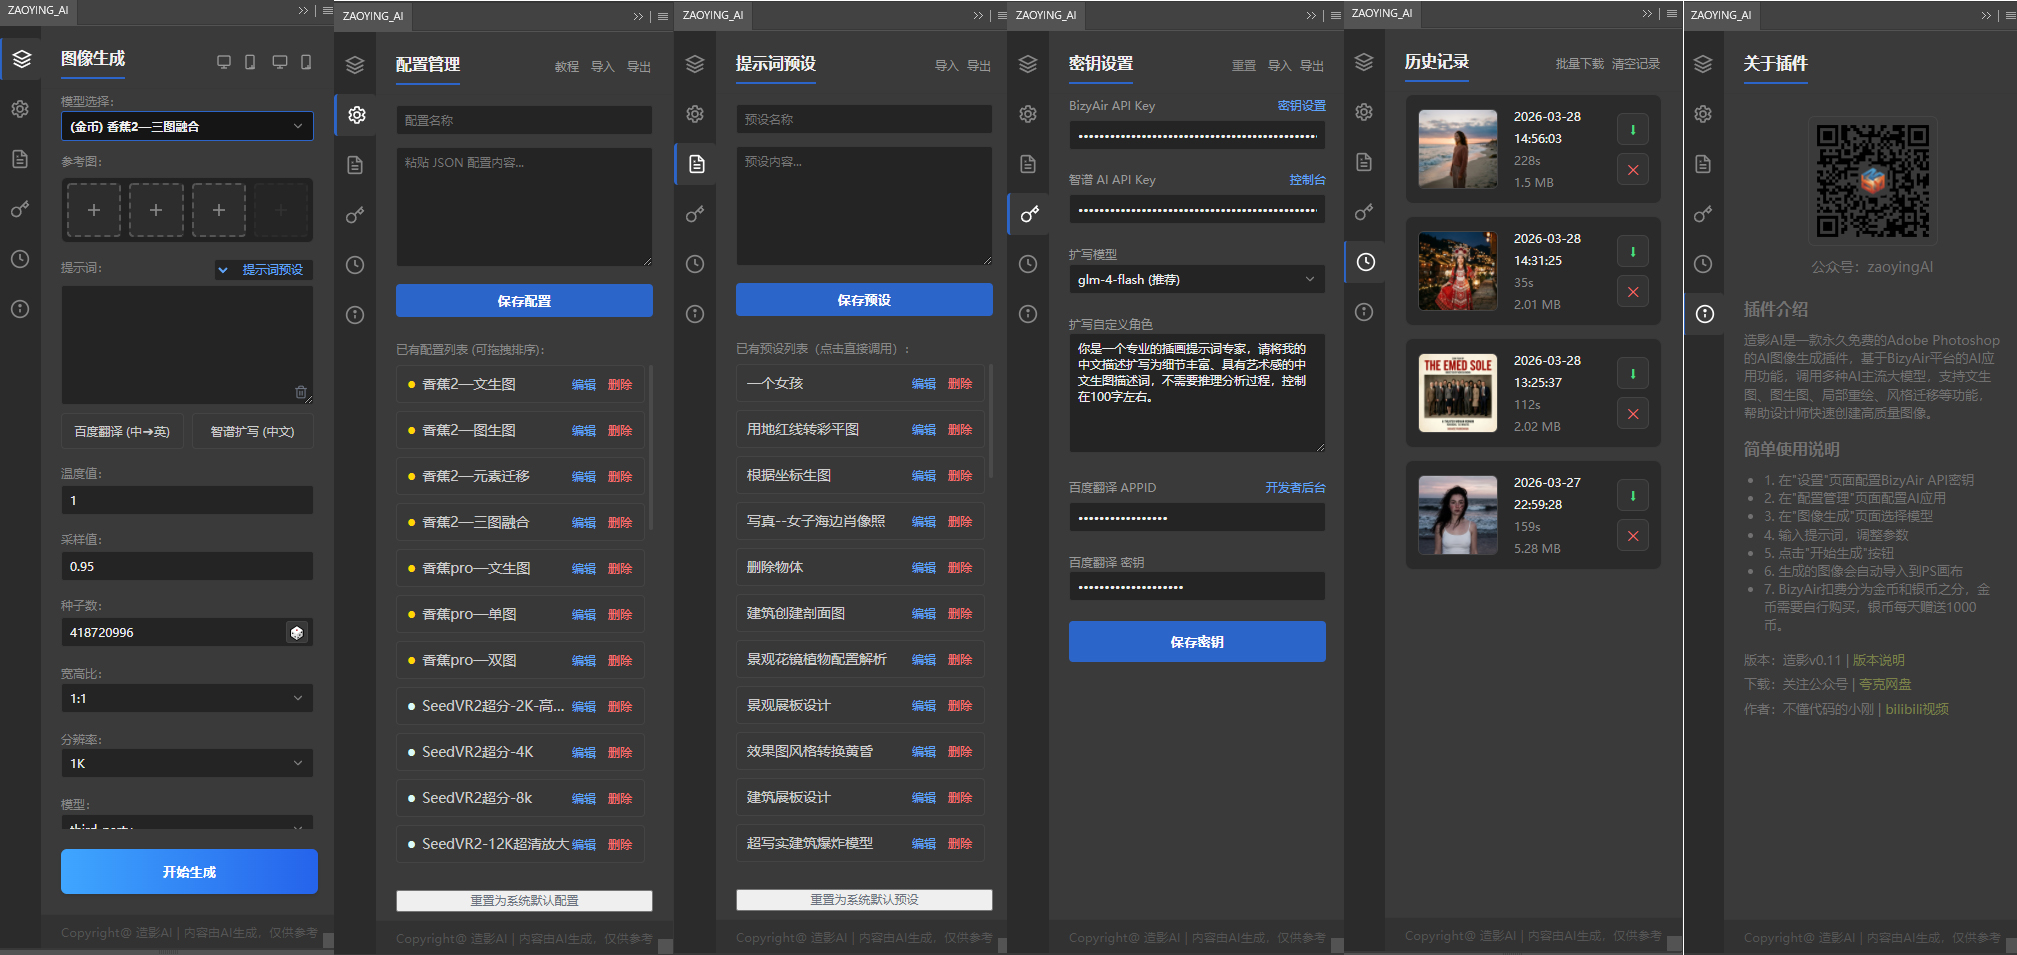Screen dimensions: 2017x955
Task: Click the 配置名称 input field
Action: (524, 121)
